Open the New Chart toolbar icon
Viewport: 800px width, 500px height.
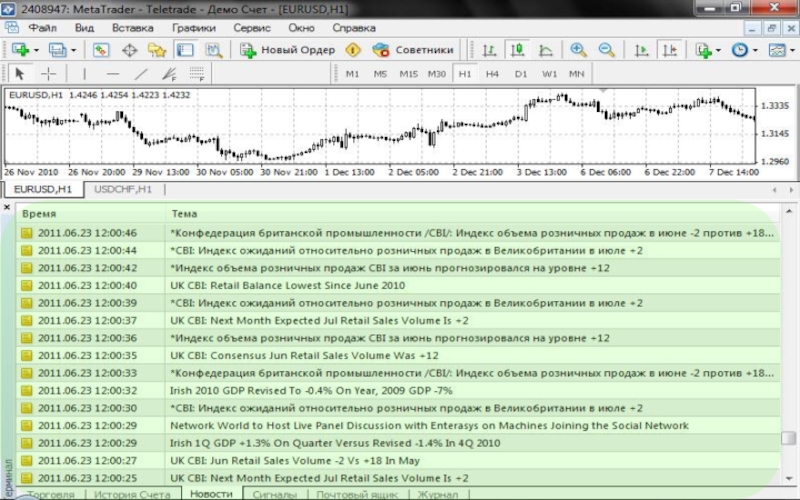tap(21, 50)
